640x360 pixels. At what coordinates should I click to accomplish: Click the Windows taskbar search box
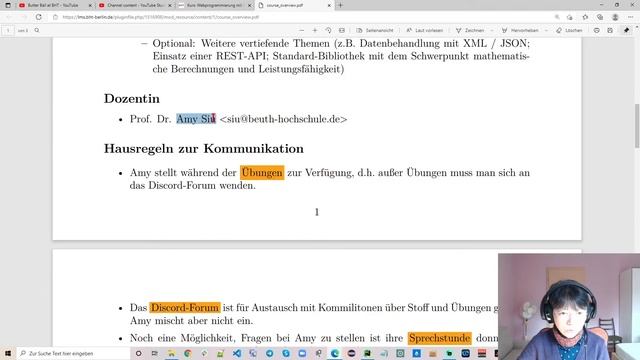[74, 353]
